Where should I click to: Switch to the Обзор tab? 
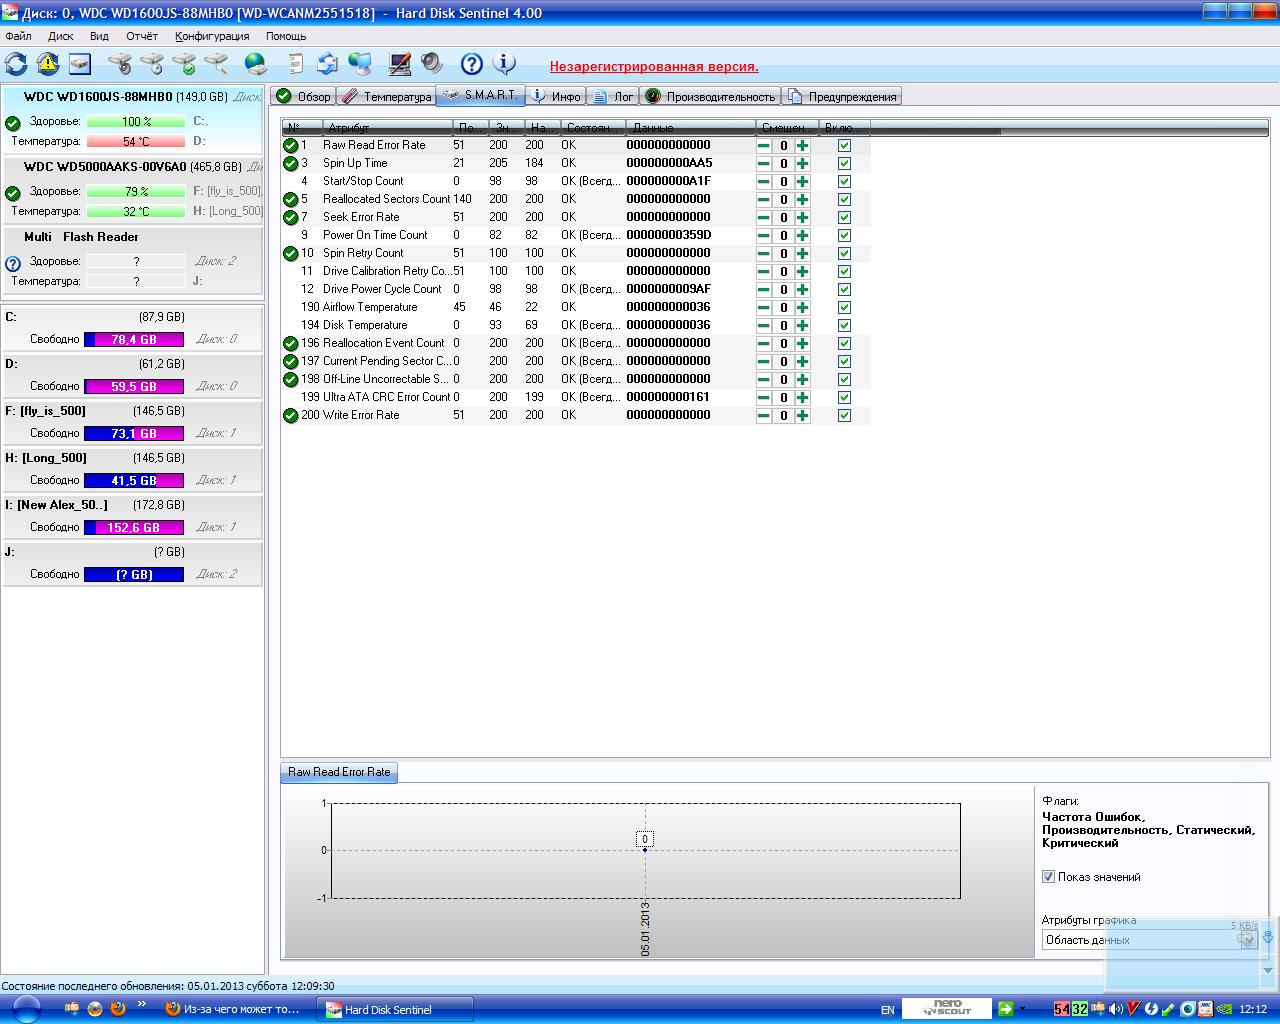point(303,96)
